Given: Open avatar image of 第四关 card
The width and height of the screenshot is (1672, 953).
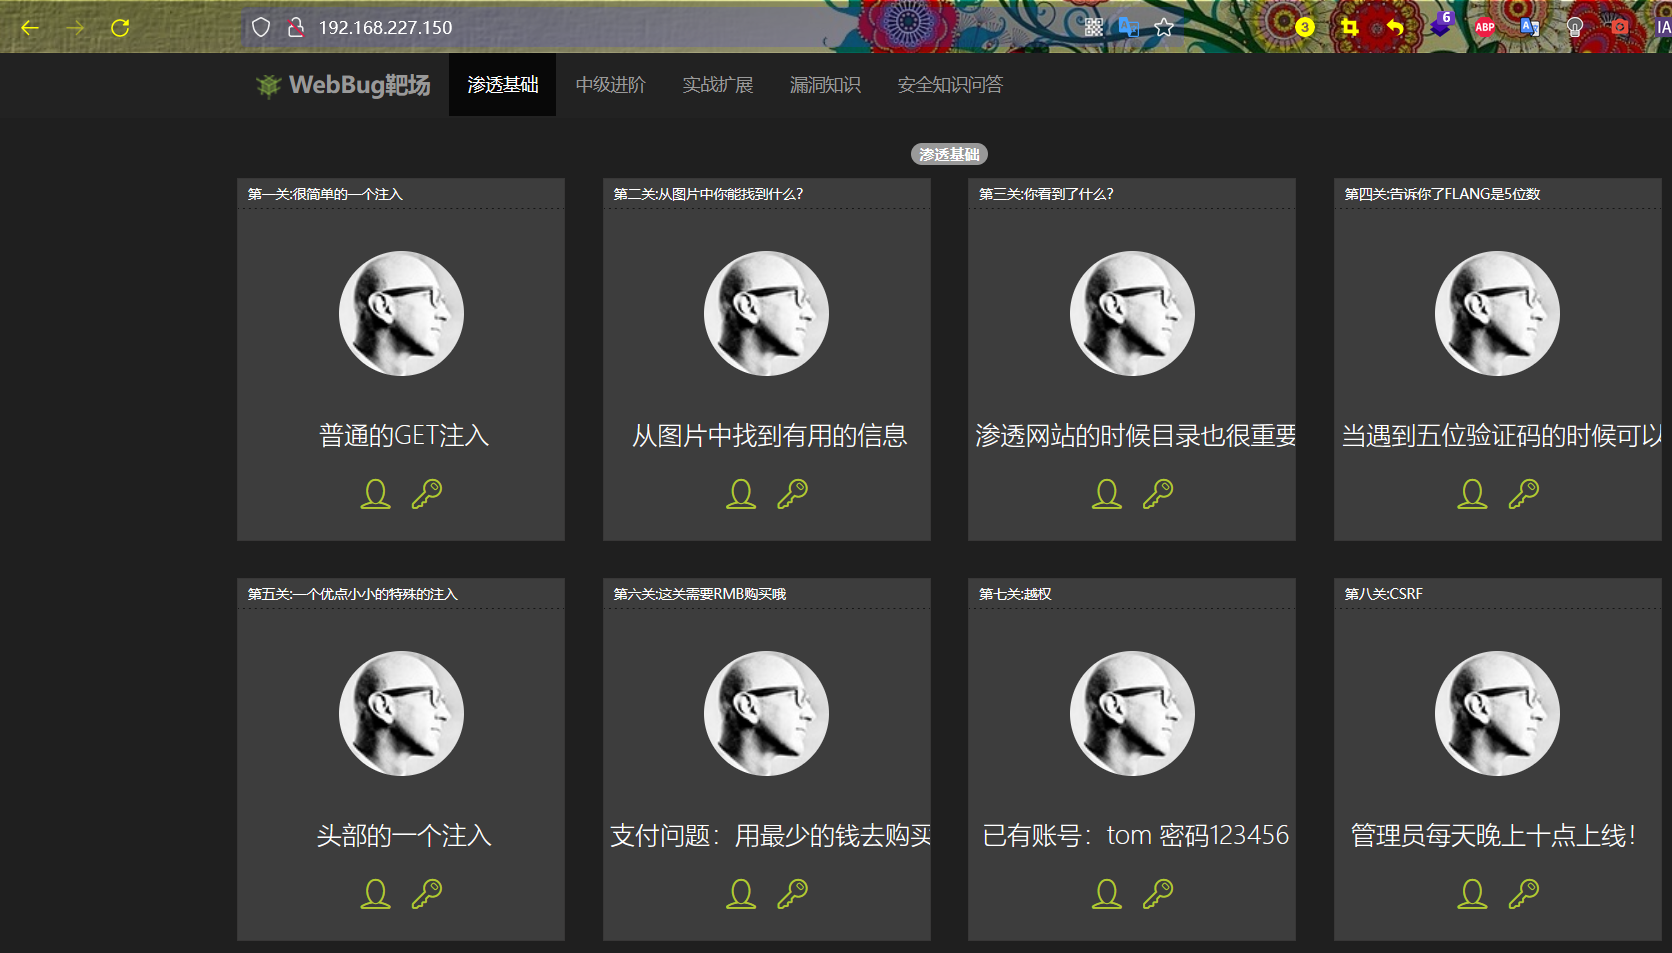Looking at the screenshot, I should coord(1497,313).
